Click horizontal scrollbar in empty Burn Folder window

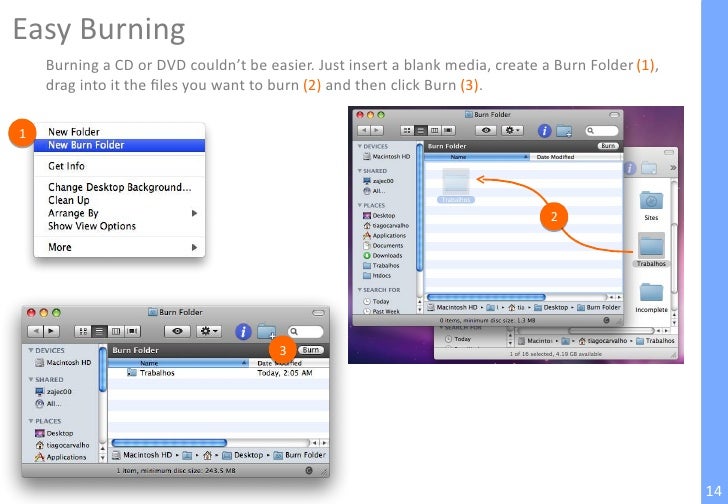(x=486, y=297)
